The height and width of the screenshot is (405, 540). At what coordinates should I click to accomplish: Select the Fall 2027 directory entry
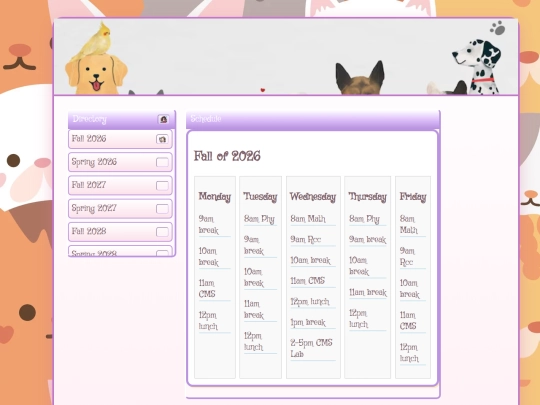tap(120, 185)
